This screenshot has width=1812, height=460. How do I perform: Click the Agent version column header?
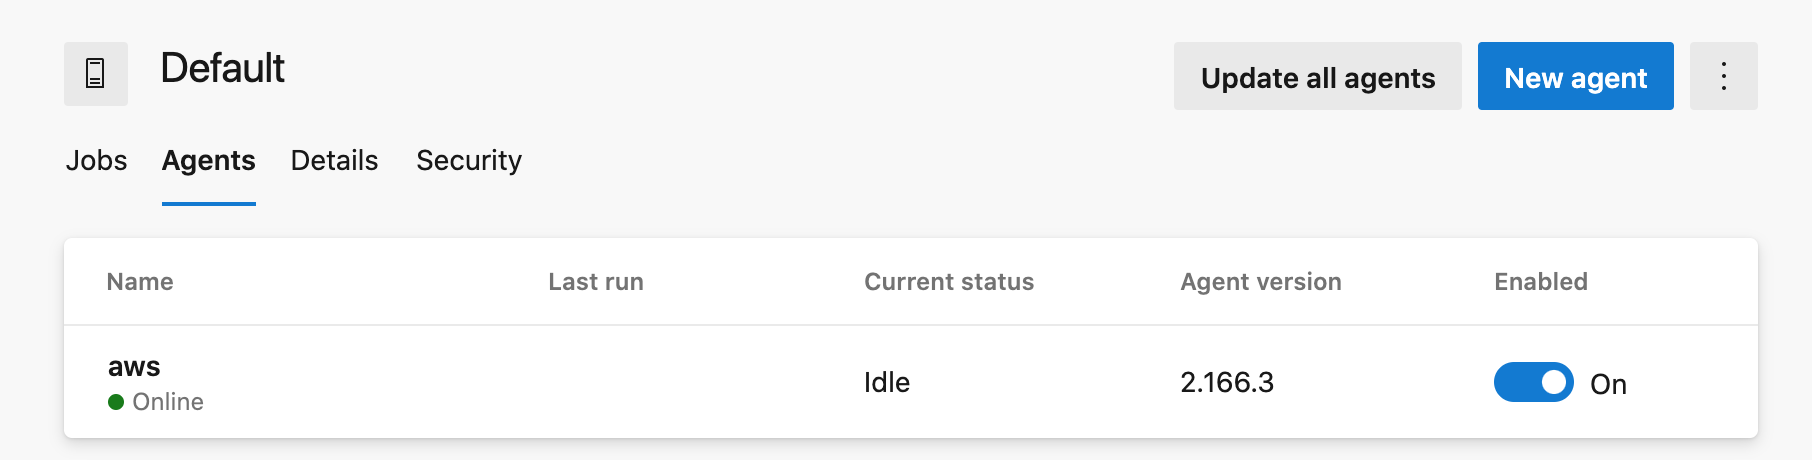coord(1260,282)
